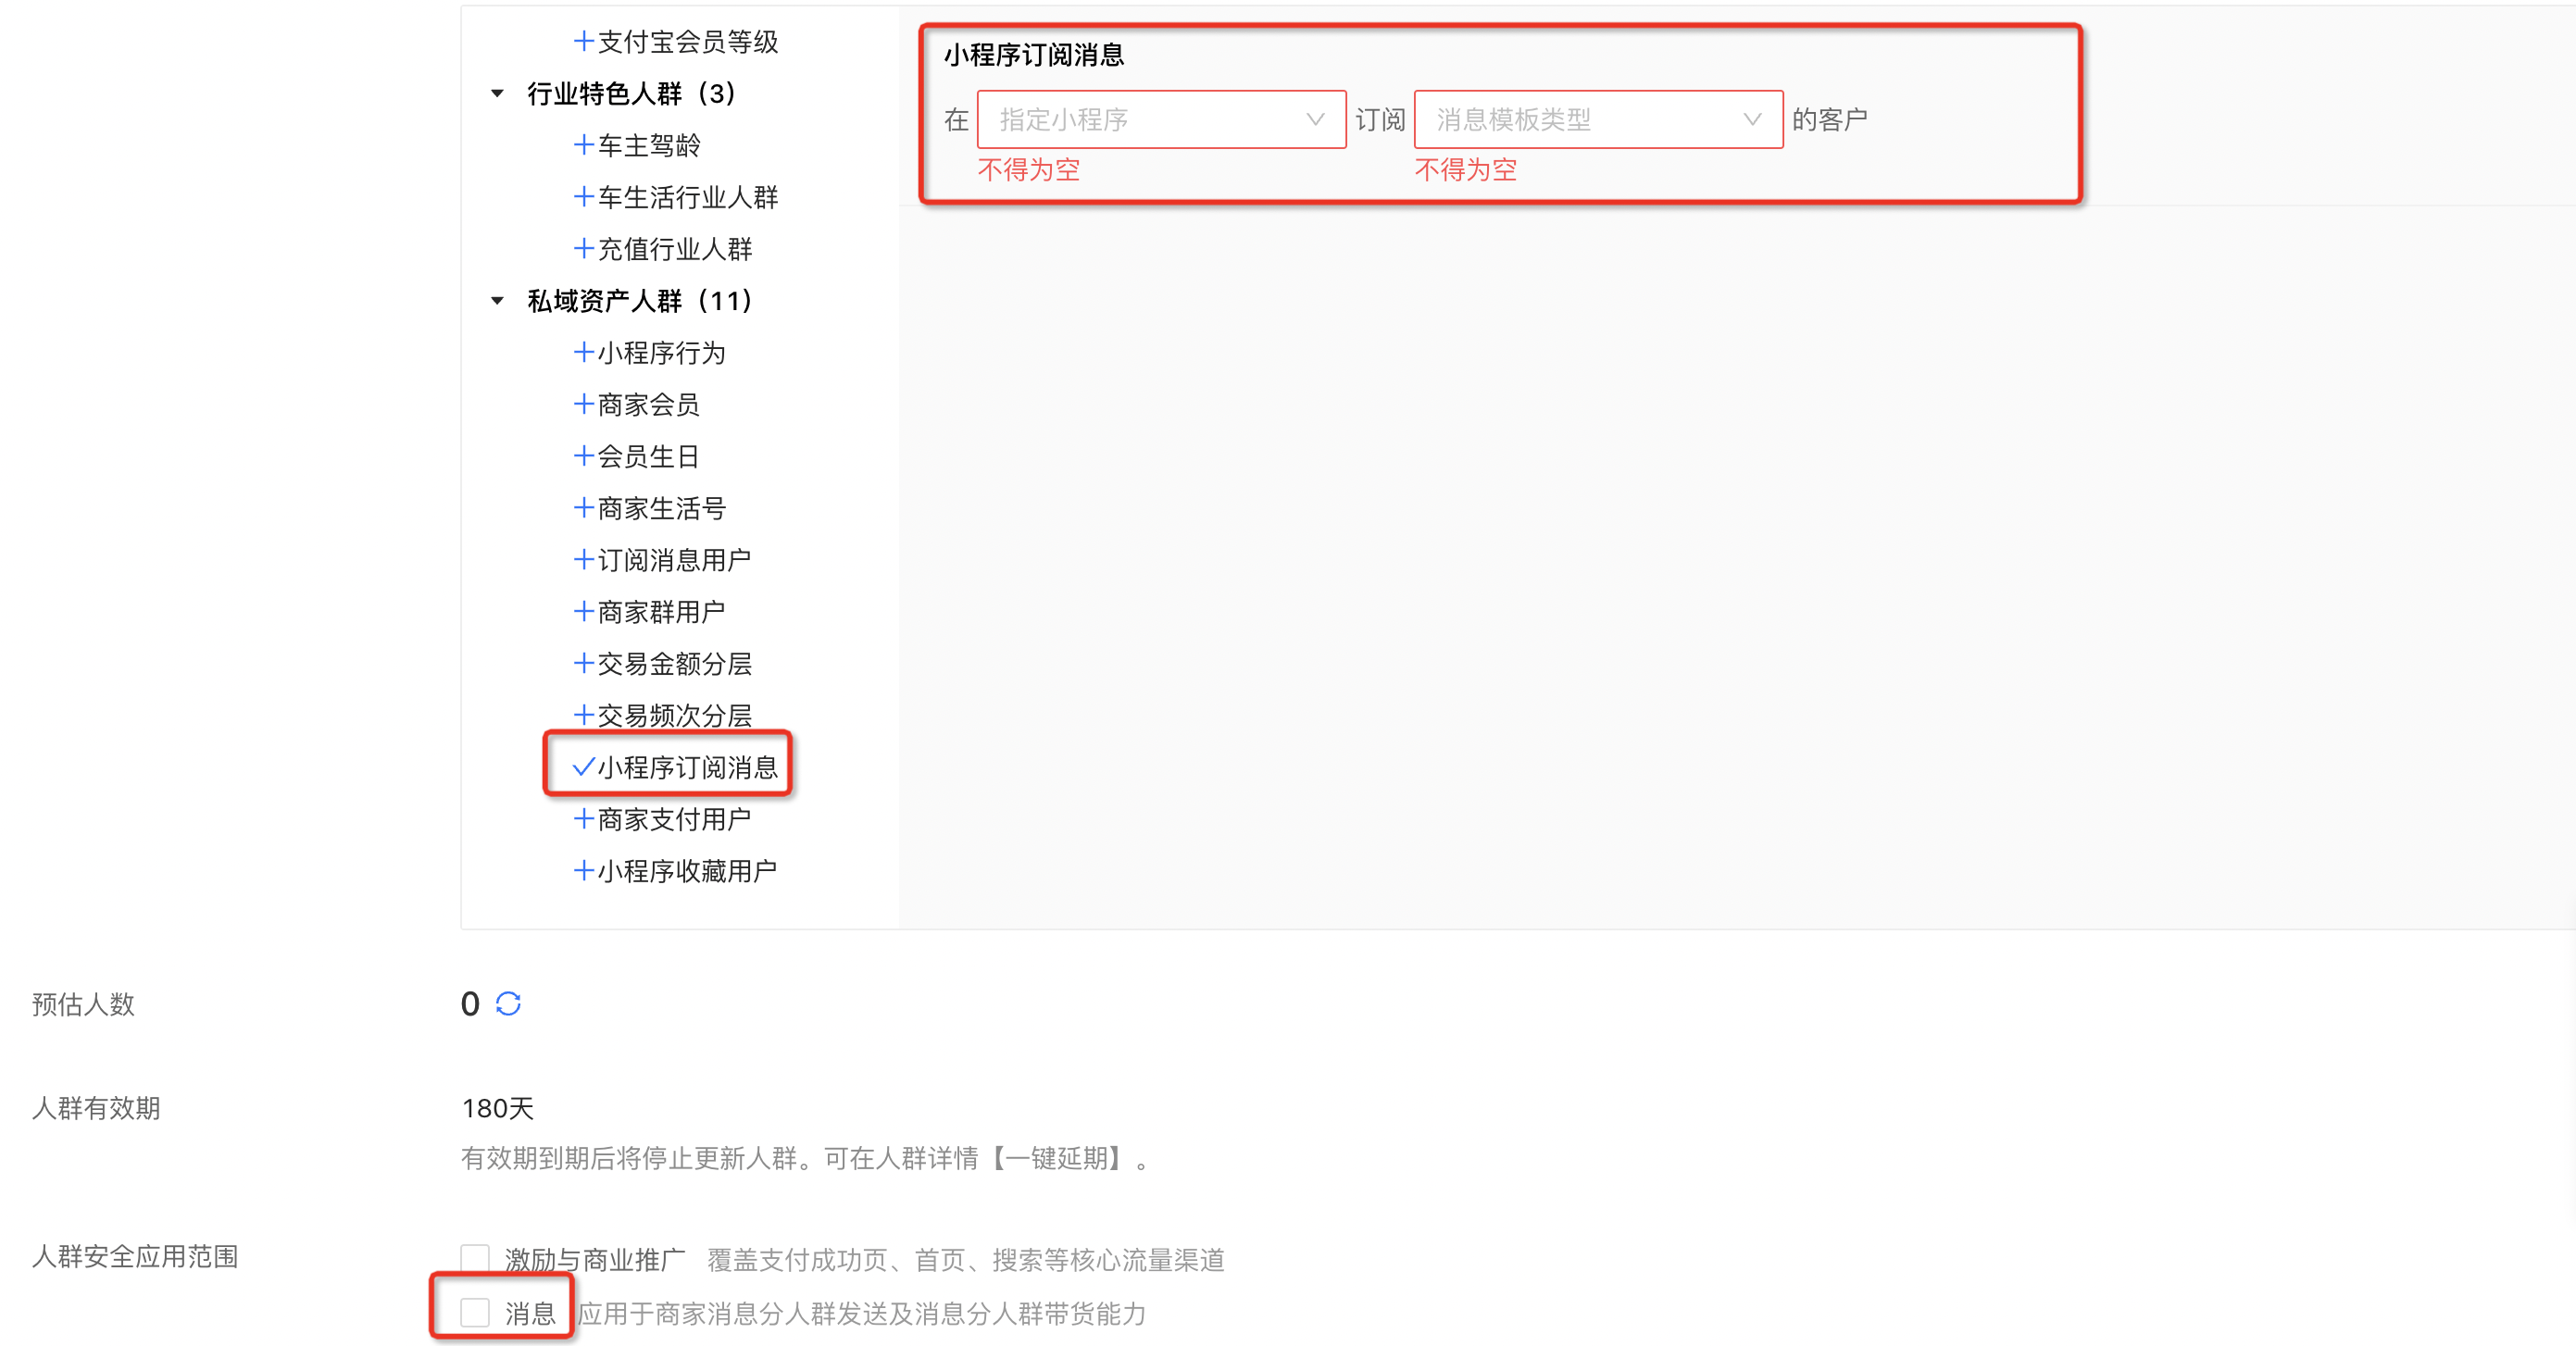Refresh the estimated audience count
Image resolution: width=2576 pixels, height=1346 pixels.
point(508,1003)
